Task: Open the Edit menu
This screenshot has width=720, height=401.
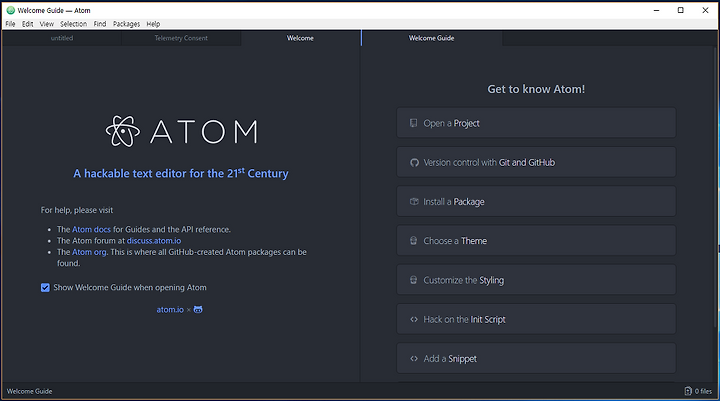Action: coord(28,24)
